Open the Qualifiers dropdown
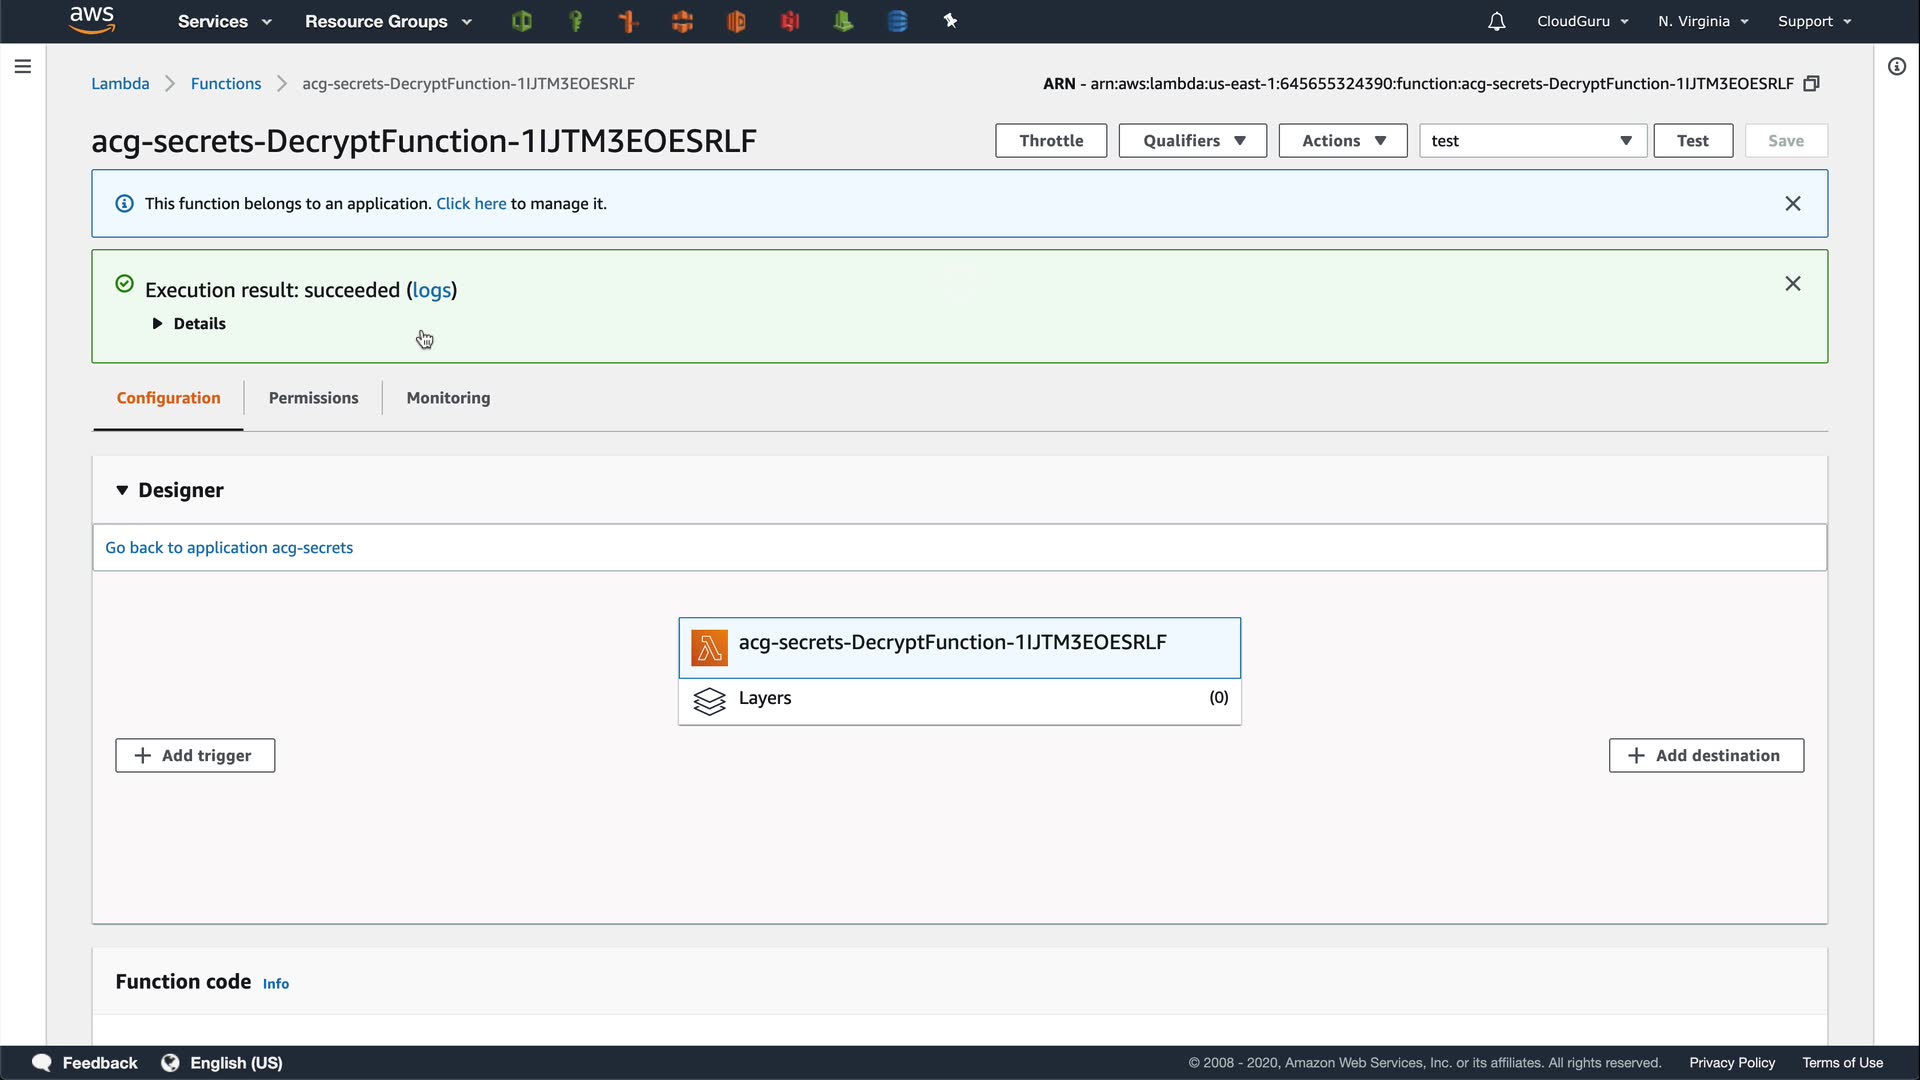1920x1080 pixels. click(1192, 141)
